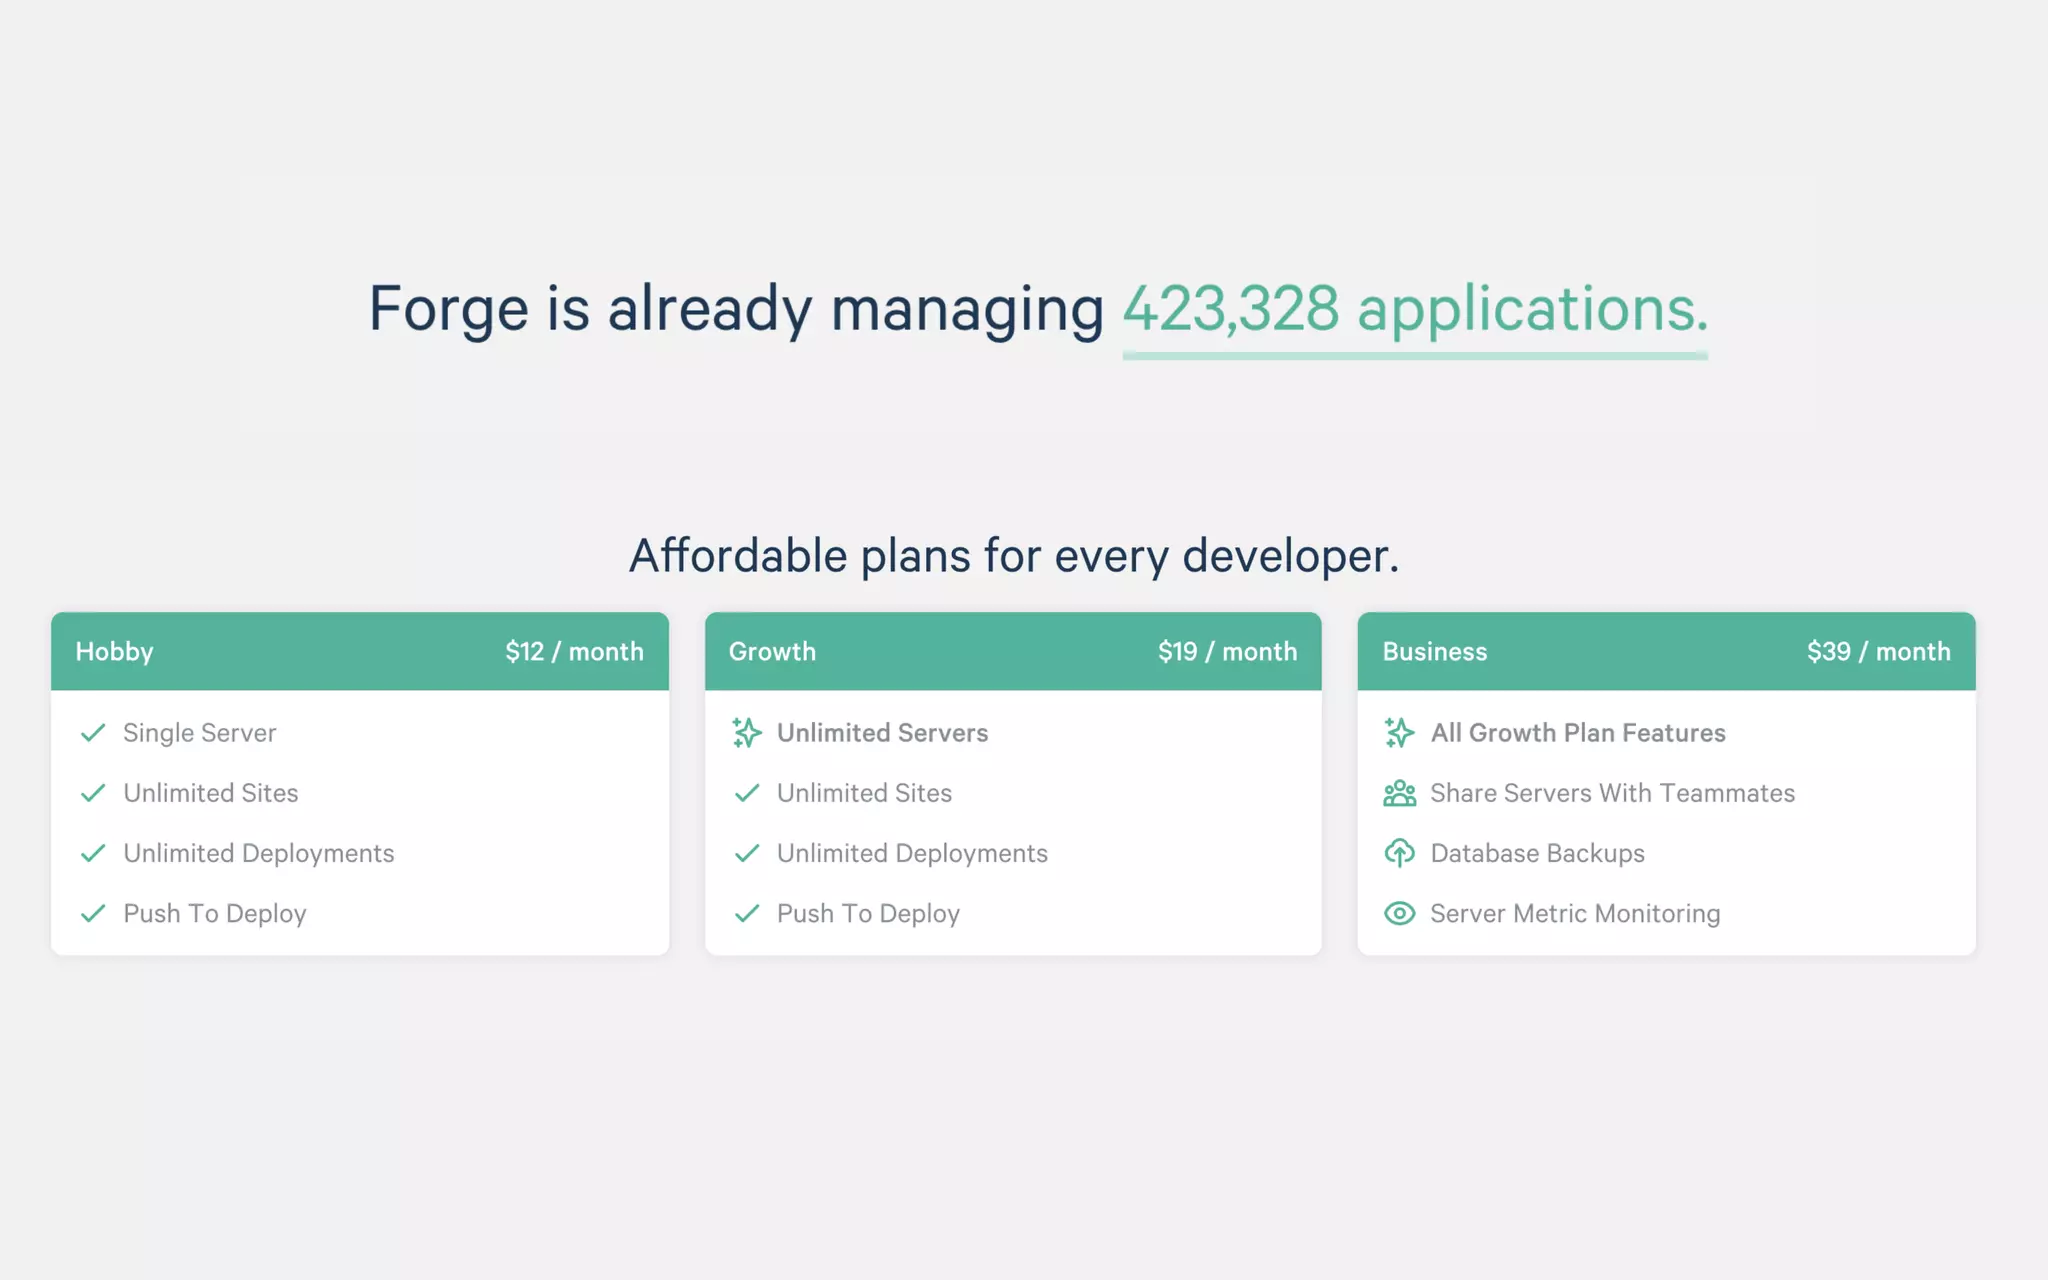Screen dimensions: 2048x1280
Task: Click the sparkle icon beside Unlimited Servers
Action: tap(746, 733)
